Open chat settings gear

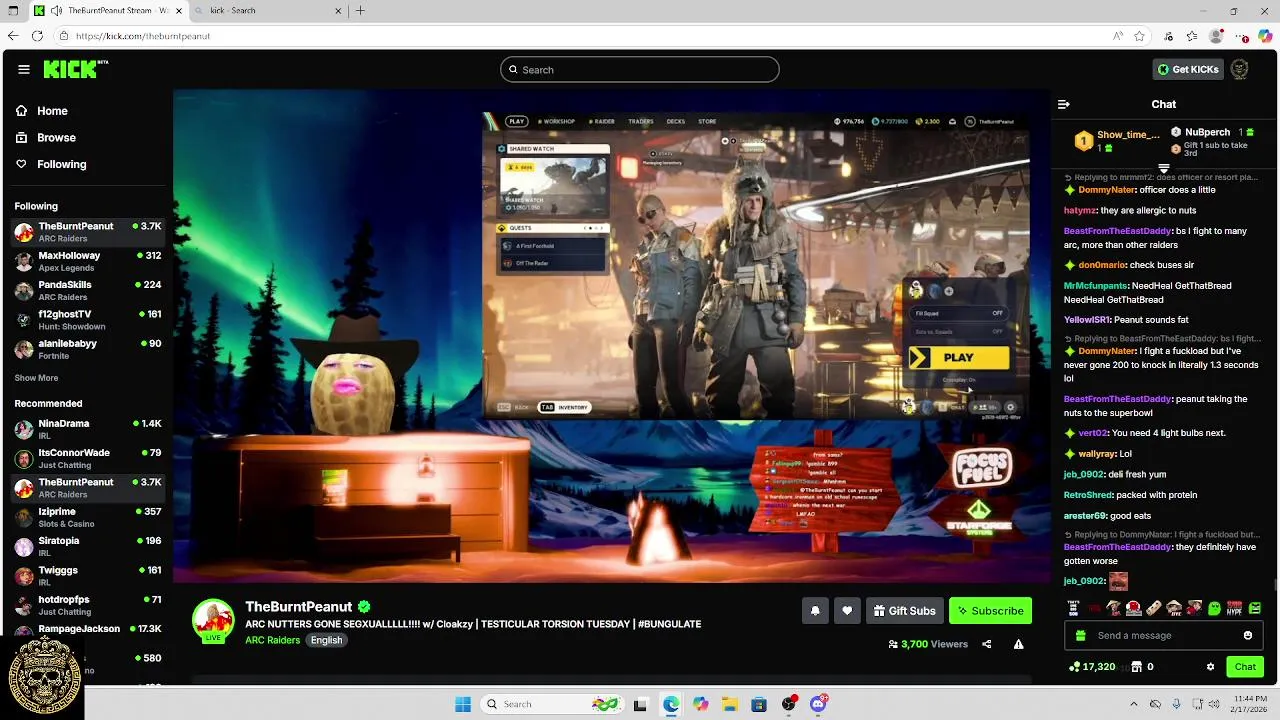click(1210, 667)
